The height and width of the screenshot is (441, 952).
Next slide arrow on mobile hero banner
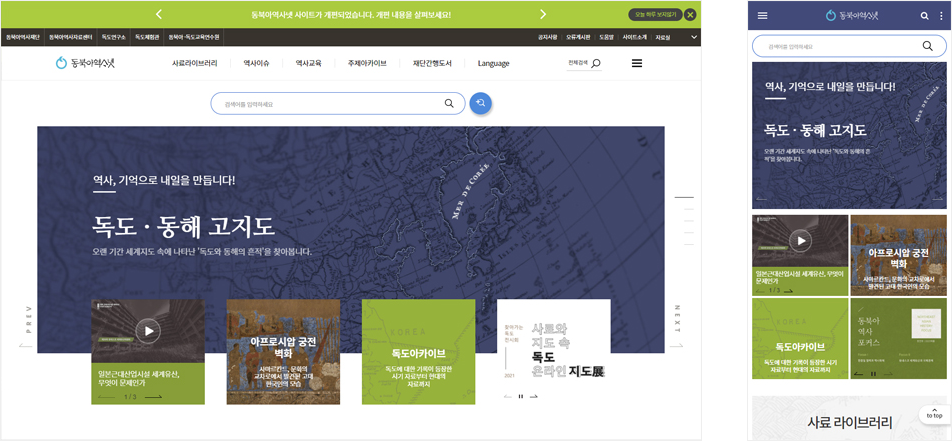[939, 198]
